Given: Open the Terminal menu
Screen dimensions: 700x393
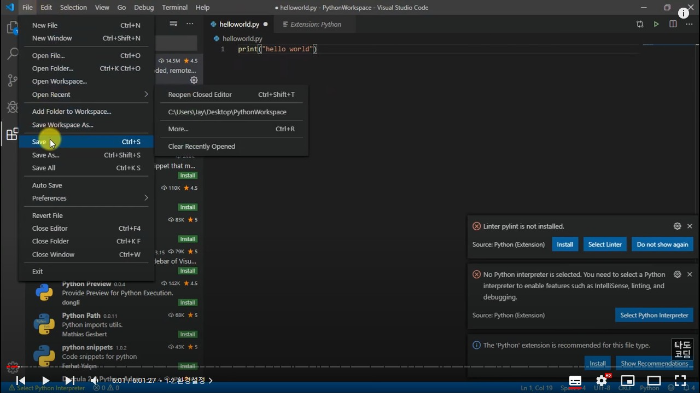Looking at the screenshot, I should point(175,8).
